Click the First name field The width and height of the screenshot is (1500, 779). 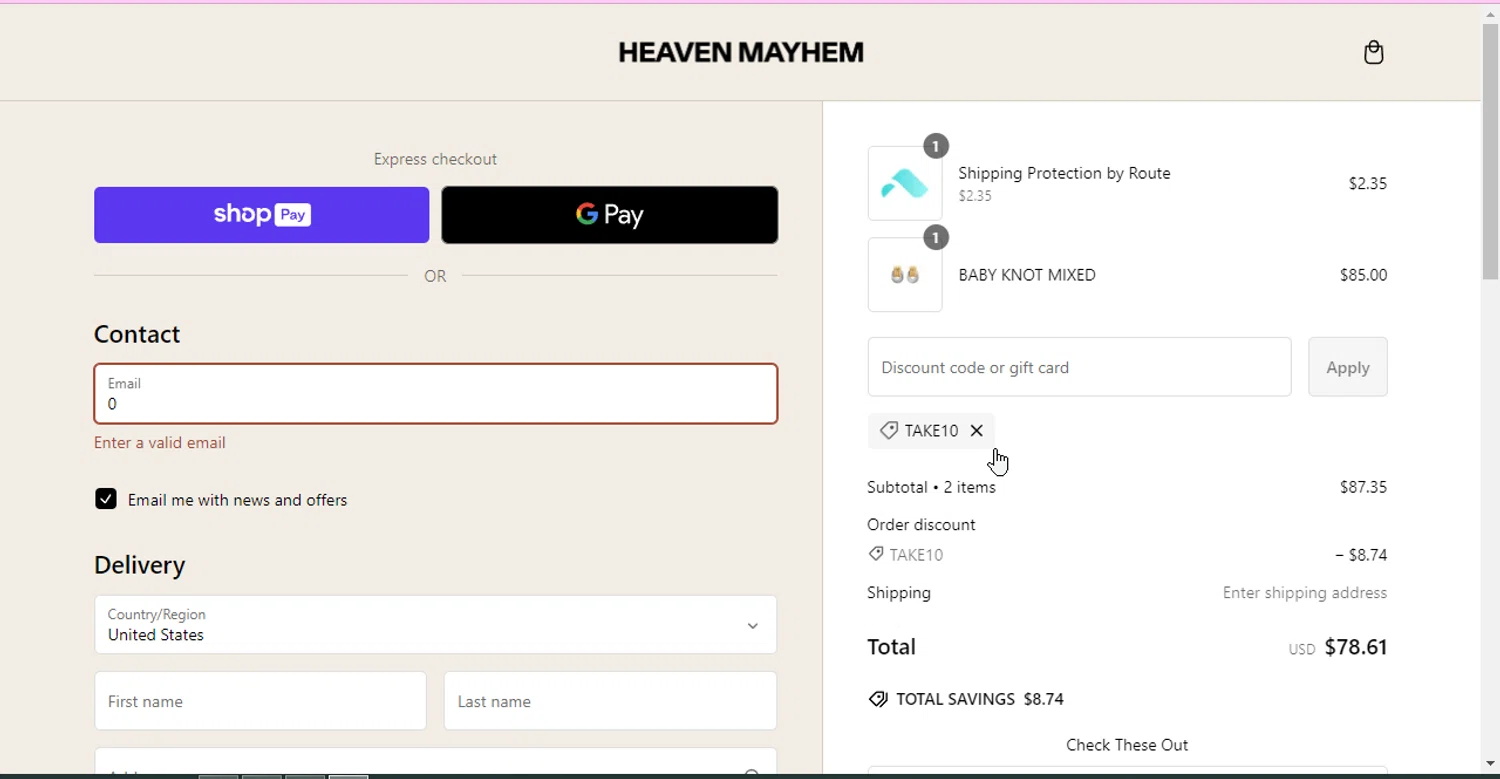click(260, 701)
